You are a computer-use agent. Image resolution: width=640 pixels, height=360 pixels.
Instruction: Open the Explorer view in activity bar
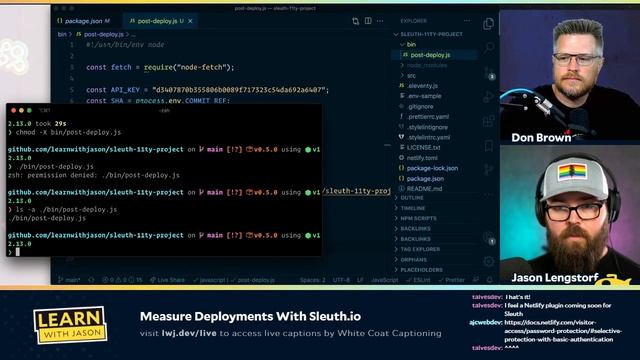488,24
